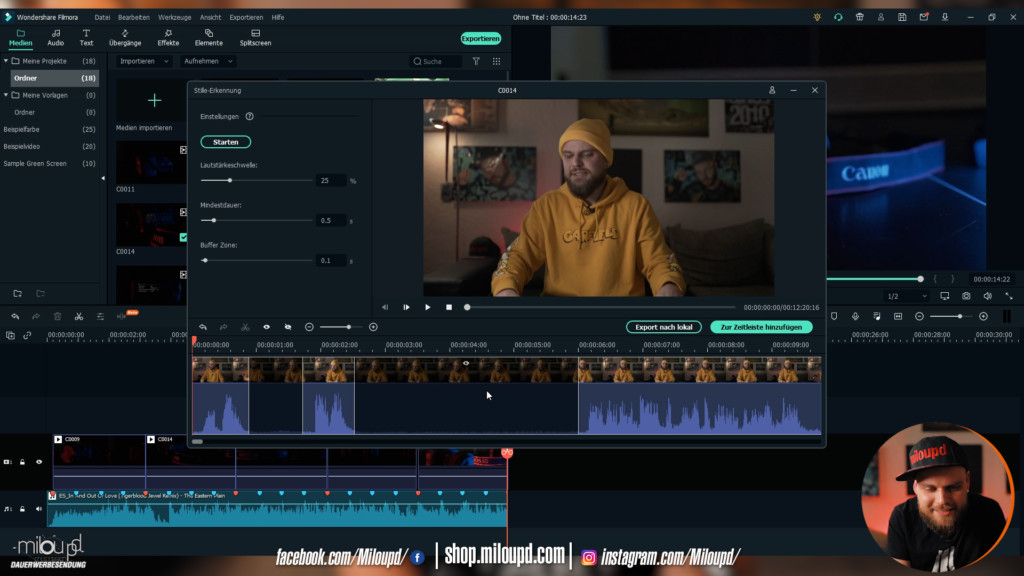Open the Aufnehmen dropdown
Viewport: 1024px width, 576px height.
208,61
